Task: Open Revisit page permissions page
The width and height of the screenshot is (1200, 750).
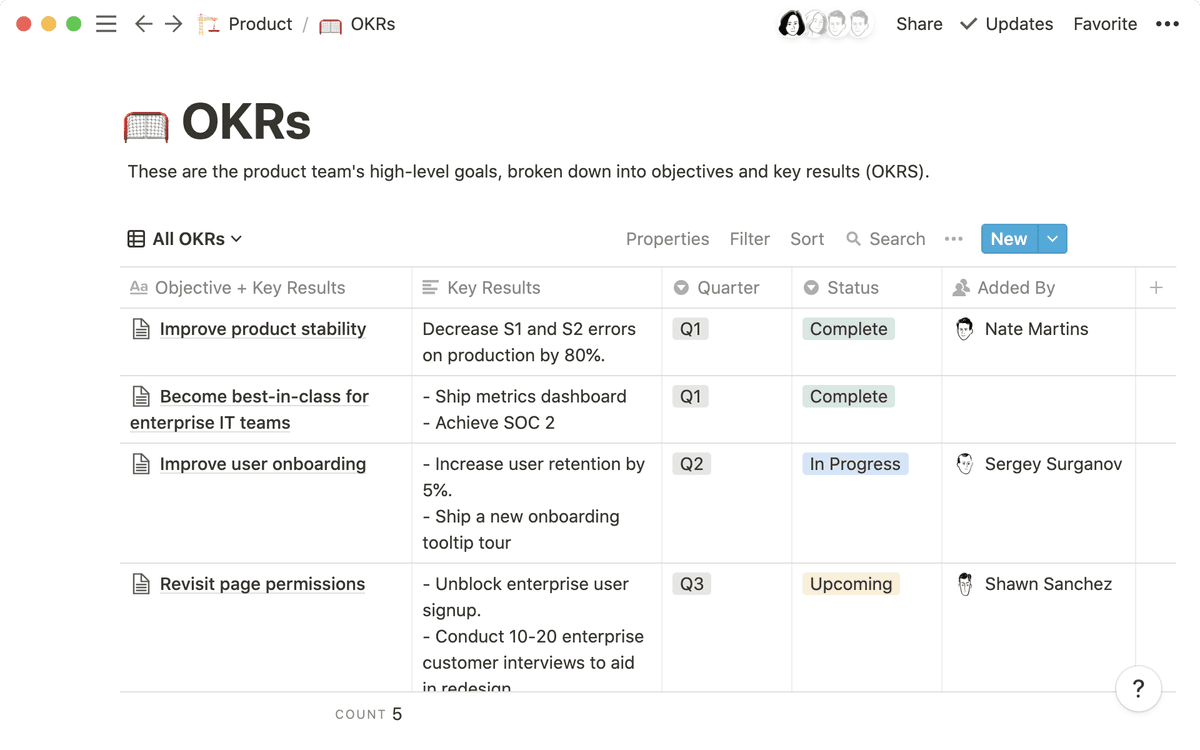Action: point(262,584)
